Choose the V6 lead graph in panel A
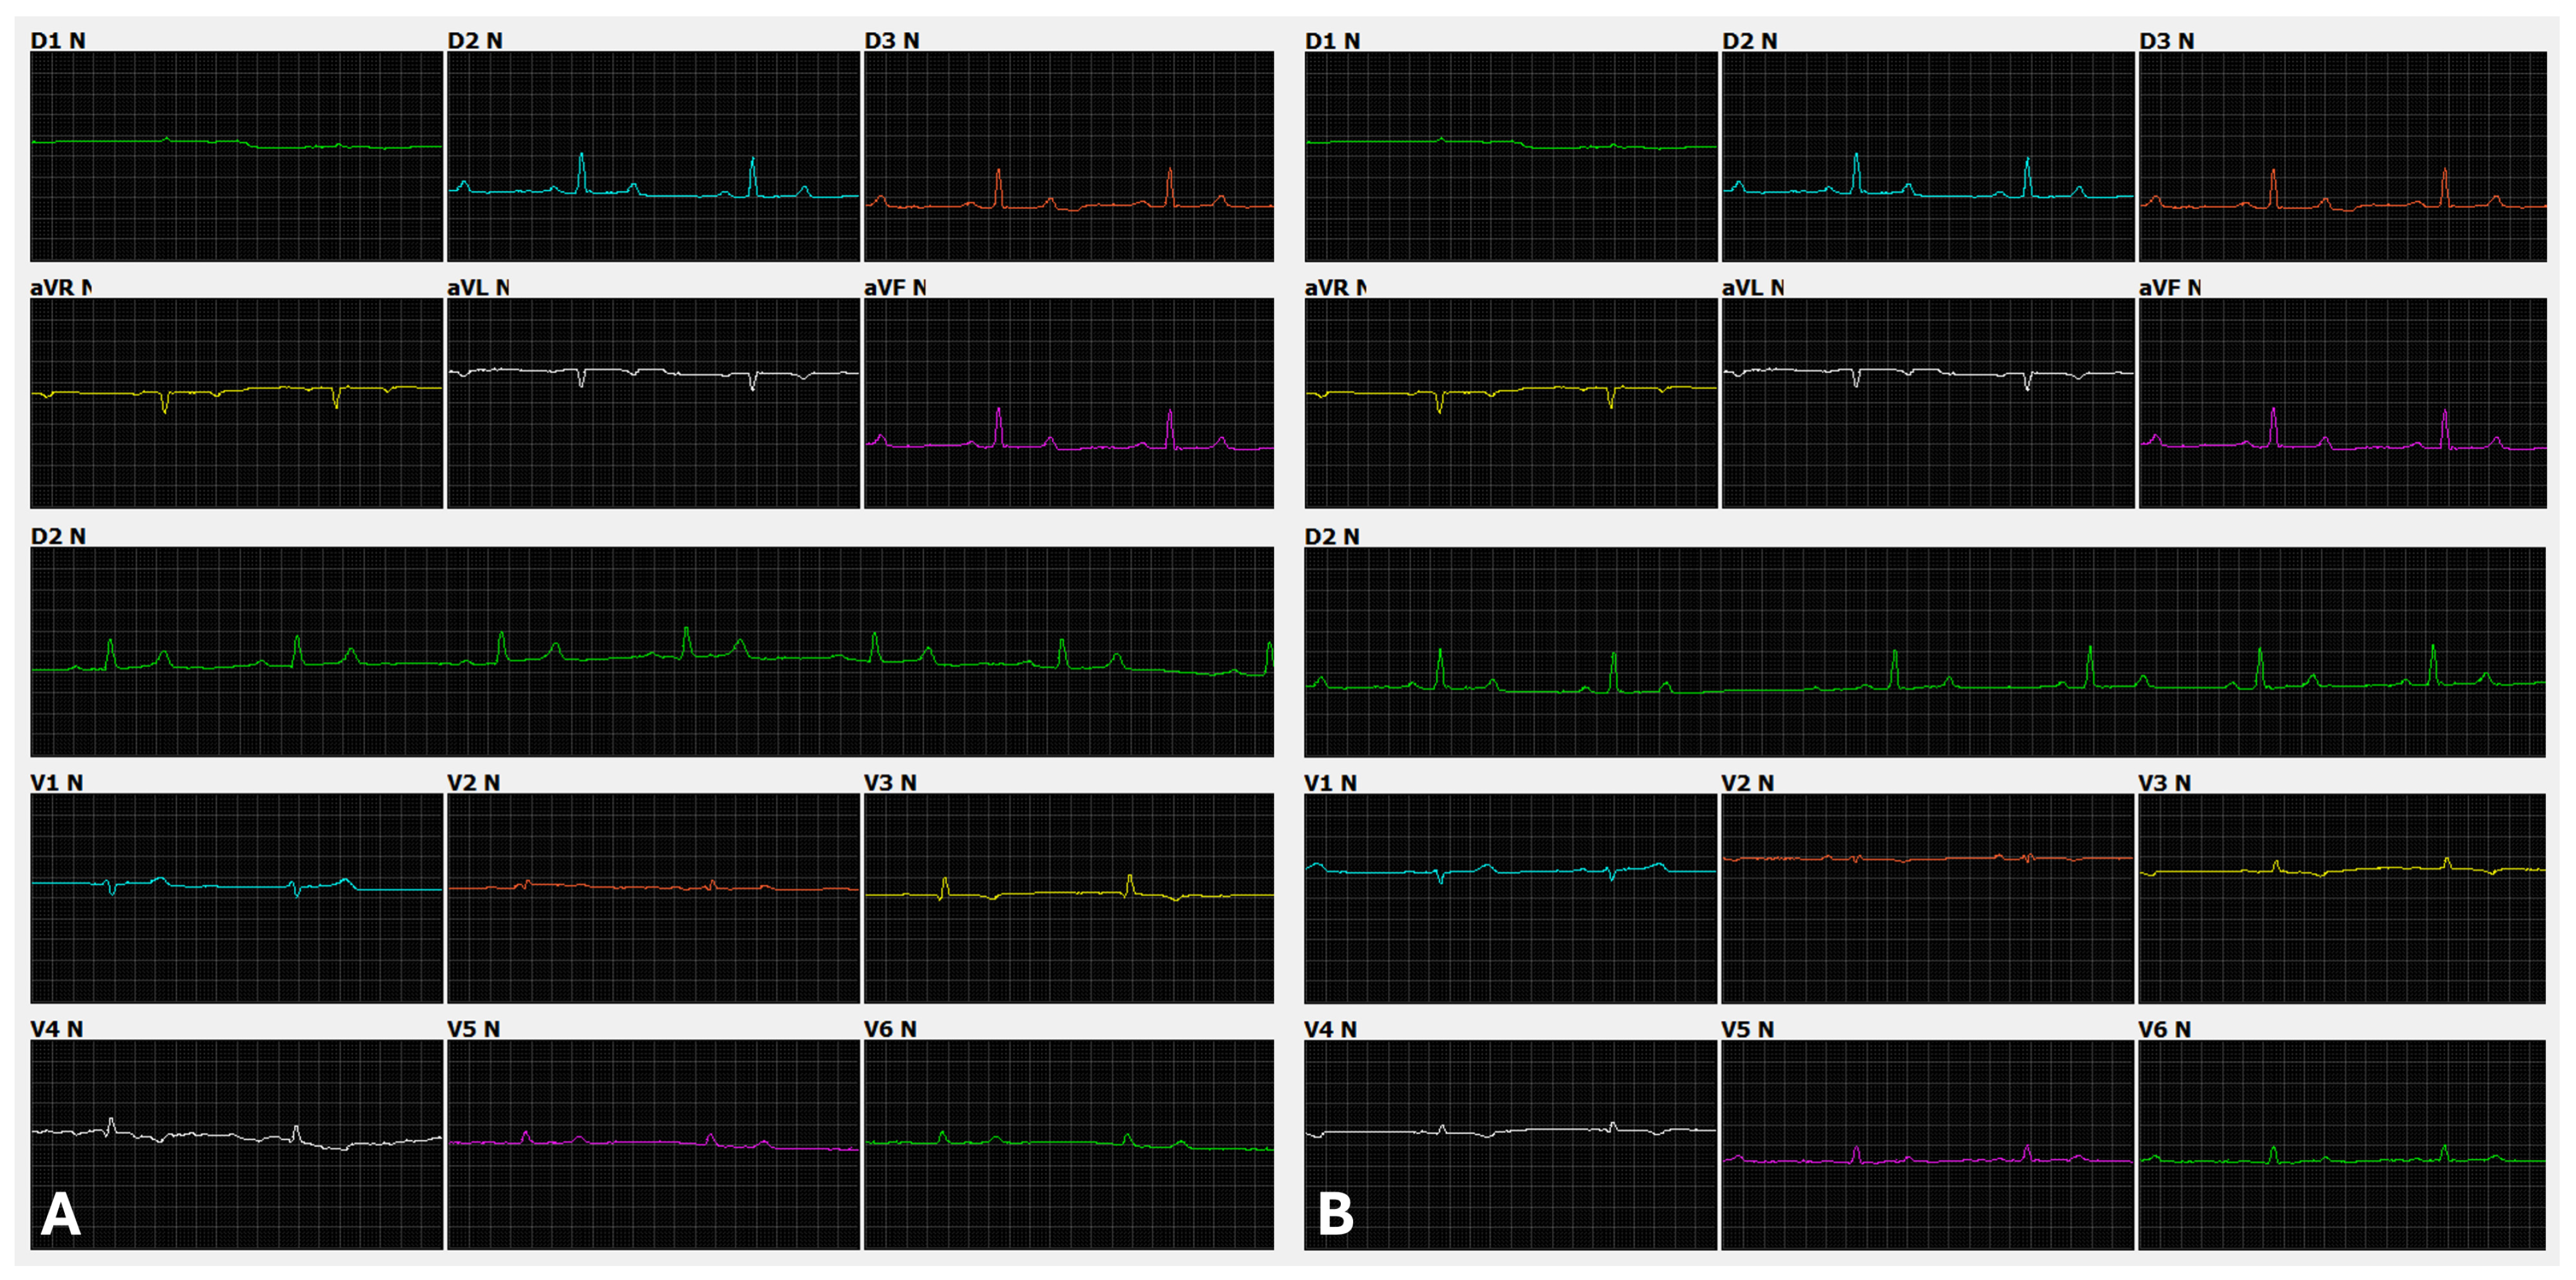The width and height of the screenshot is (2576, 1280). pyautogui.click(x=1069, y=1145)
